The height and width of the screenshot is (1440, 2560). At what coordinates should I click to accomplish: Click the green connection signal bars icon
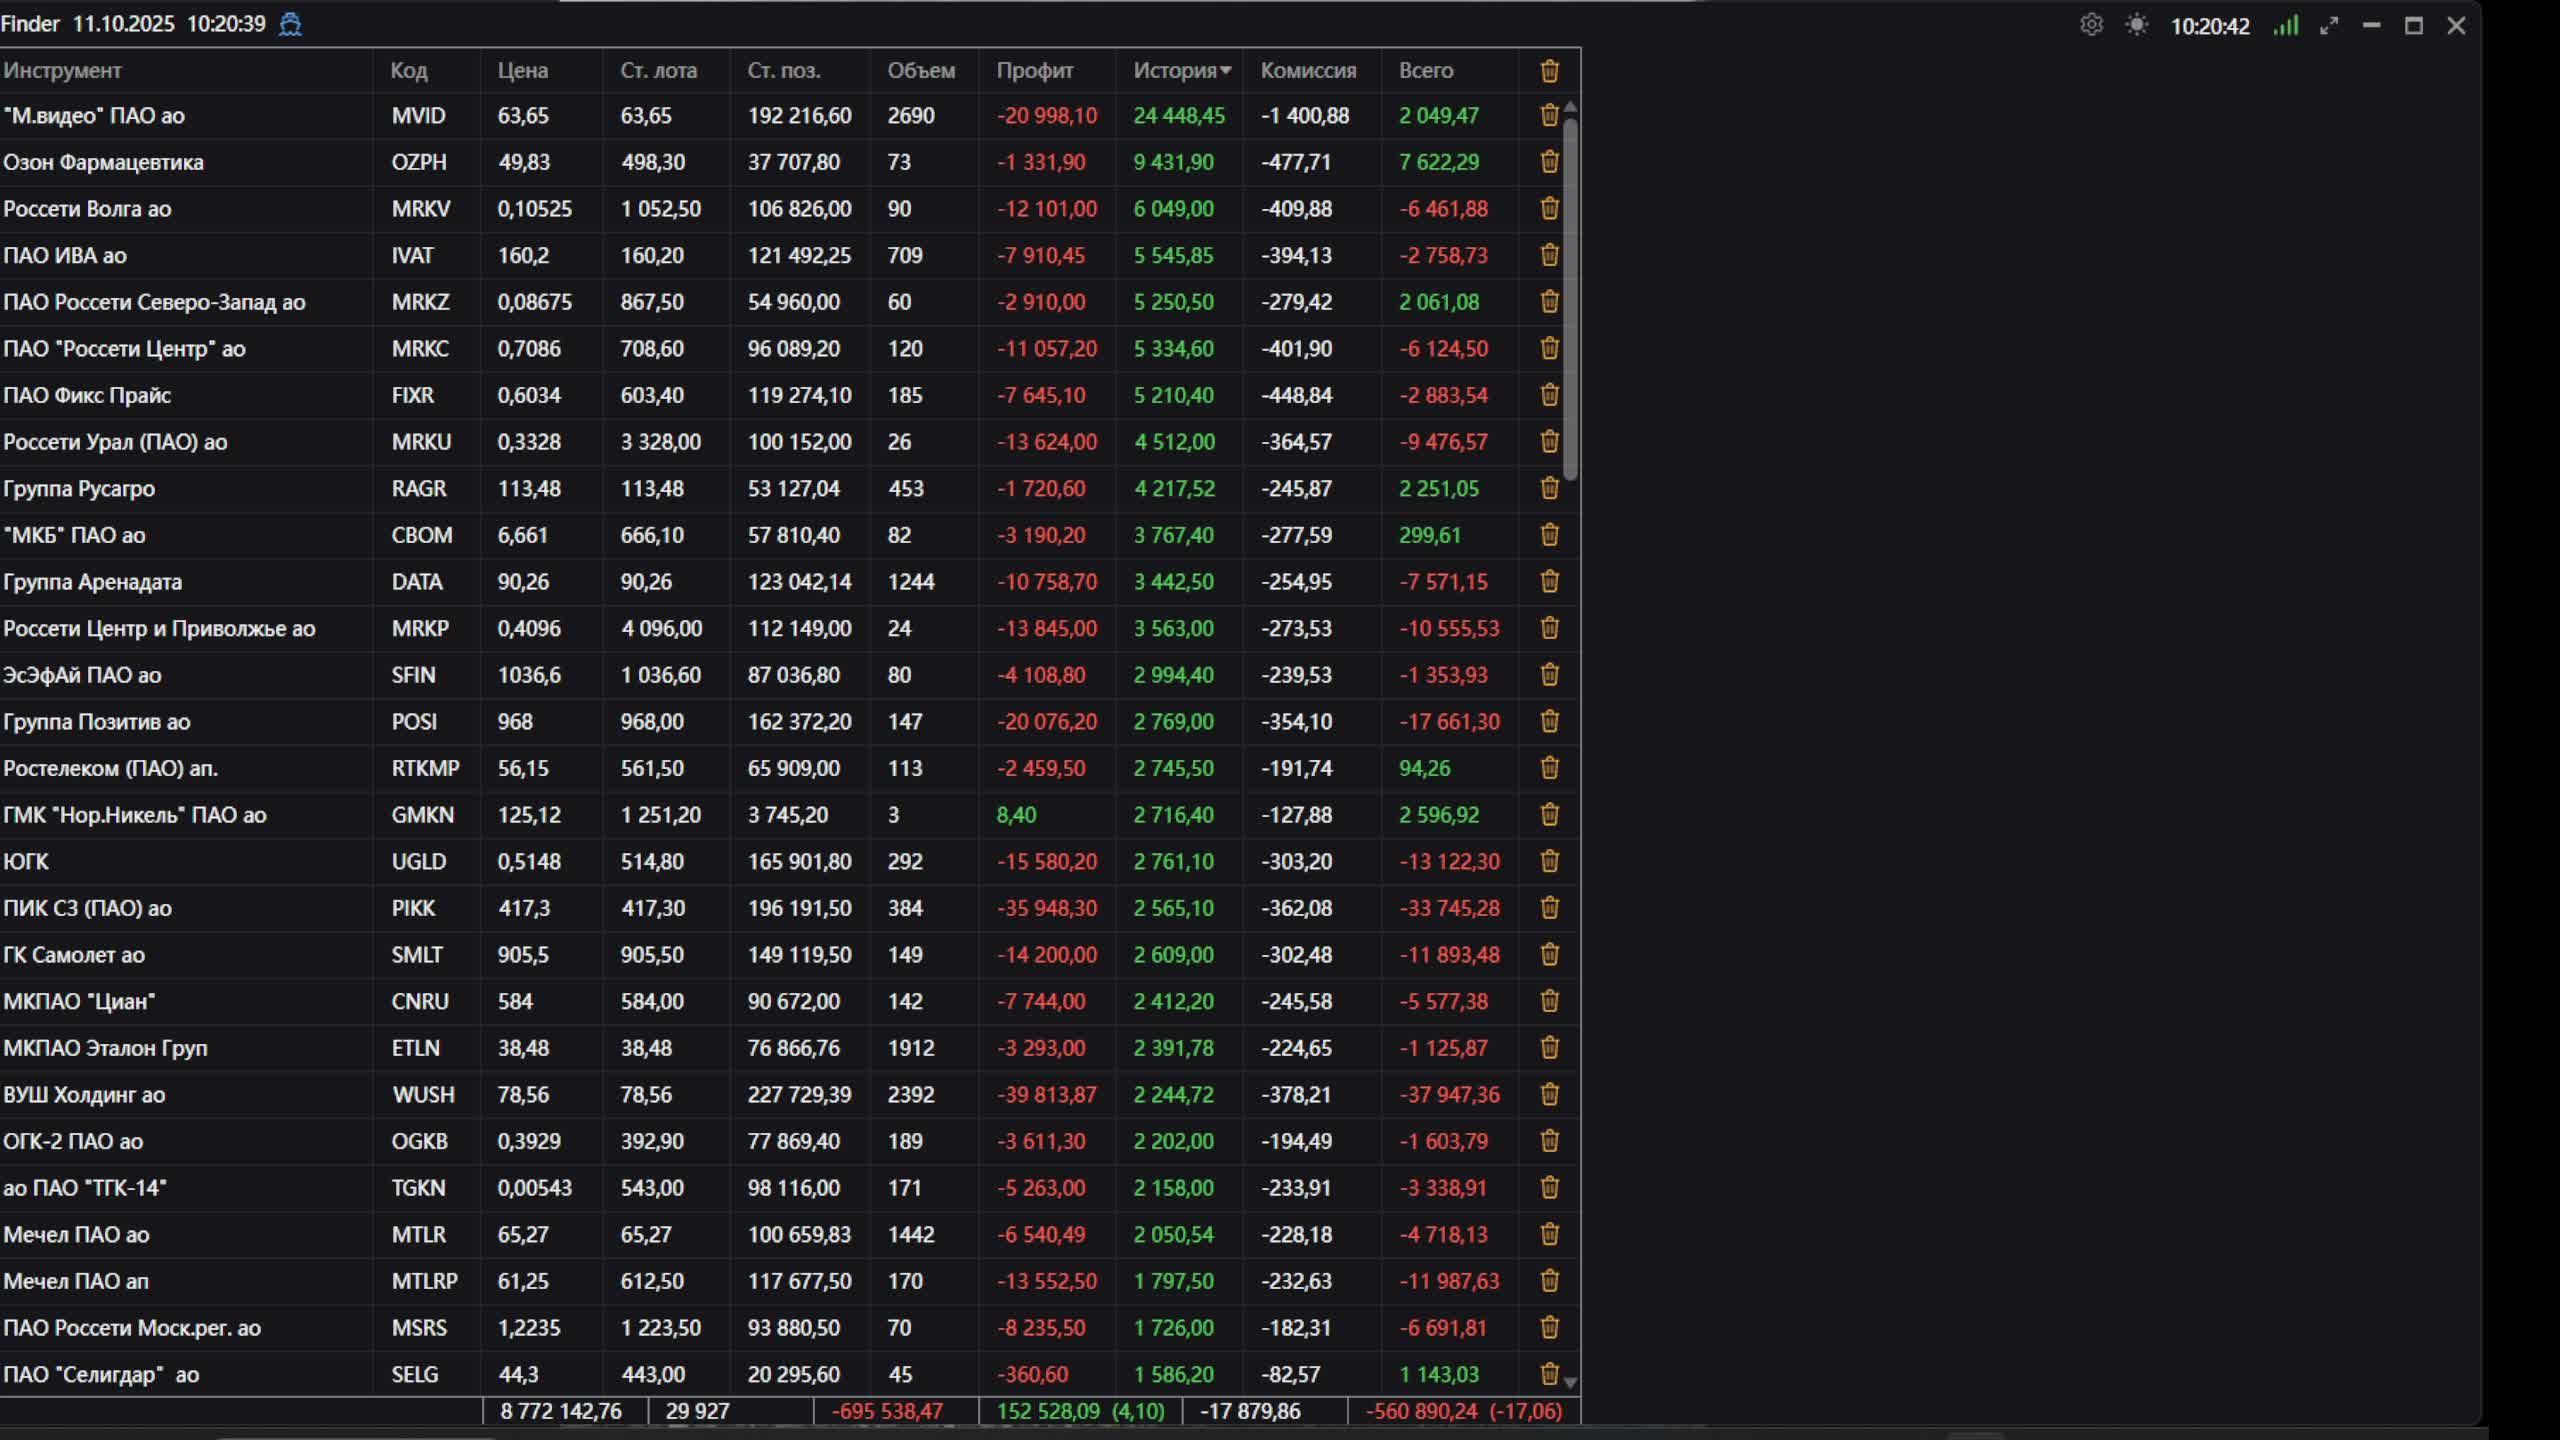(x=2285, y=25)
